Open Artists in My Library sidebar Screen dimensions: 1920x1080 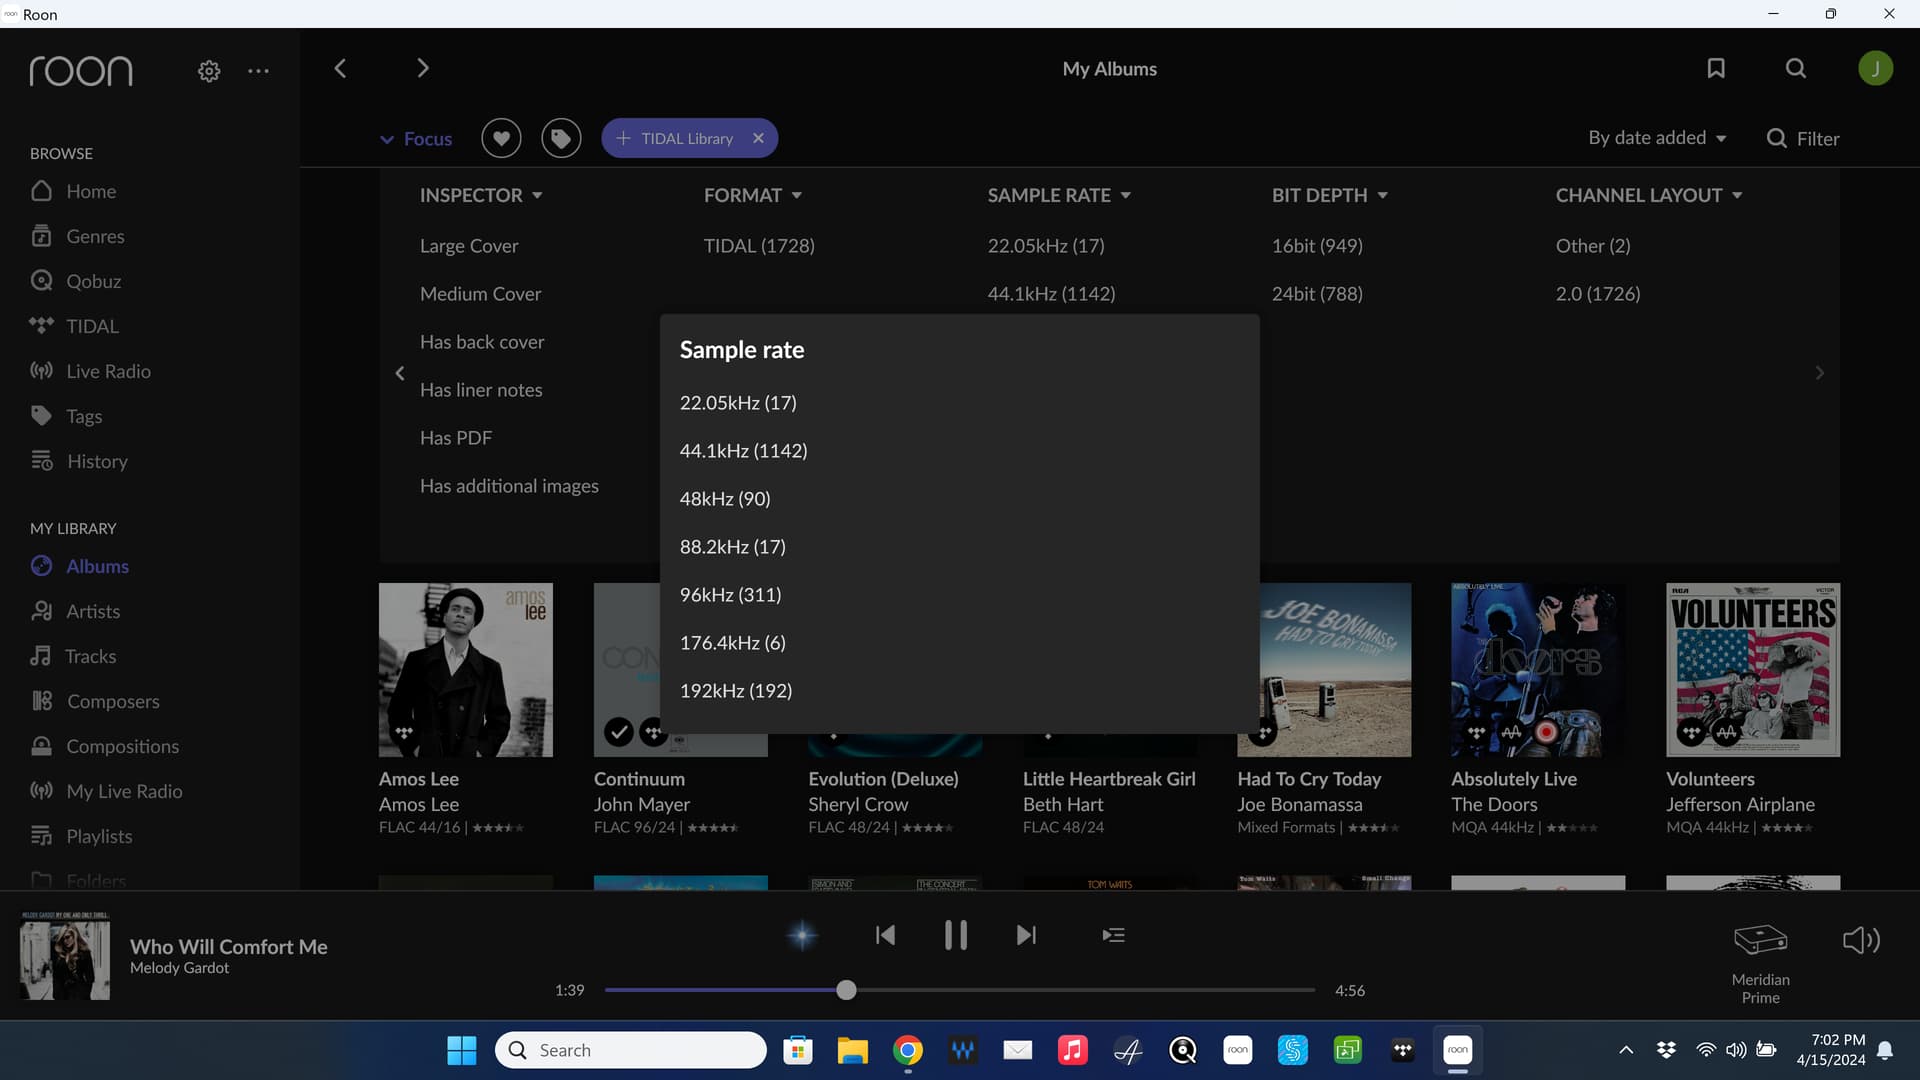coord(92,611)
